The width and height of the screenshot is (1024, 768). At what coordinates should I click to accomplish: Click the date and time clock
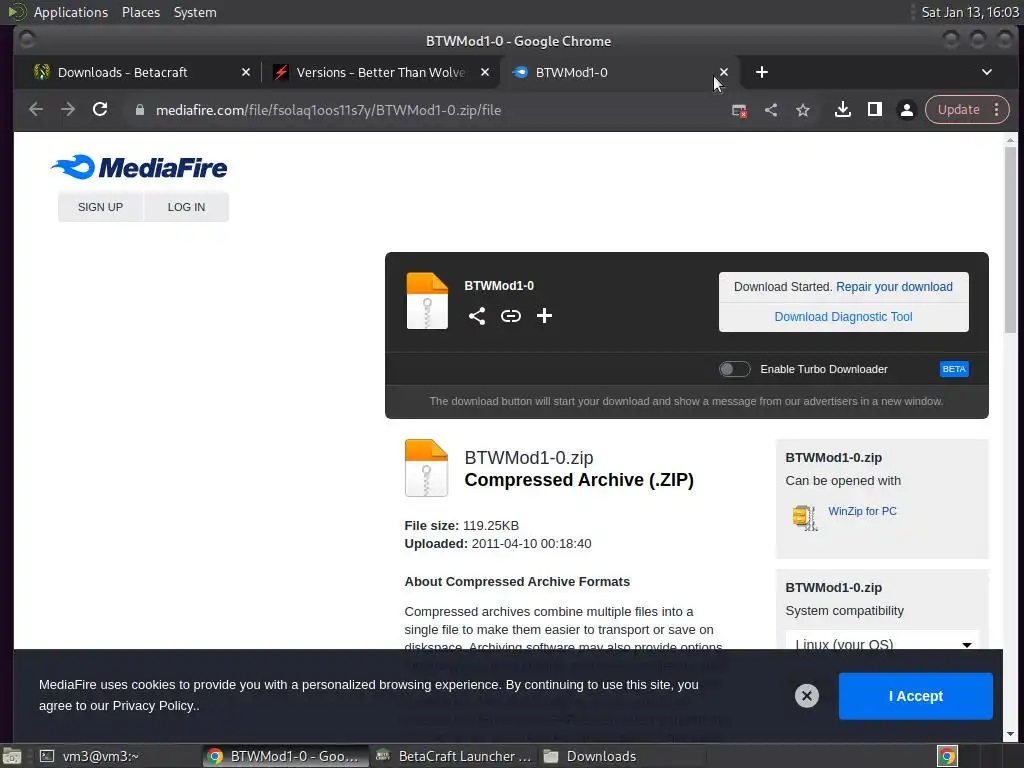(x=970, y=12)
